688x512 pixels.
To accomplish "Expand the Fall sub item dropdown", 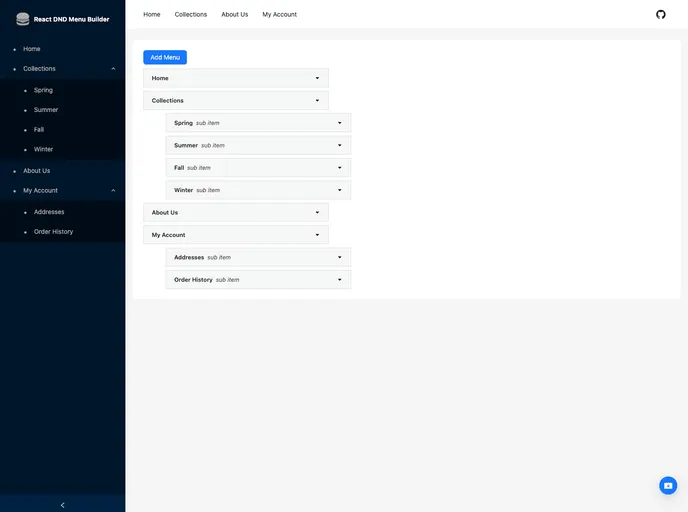I will [340, 168].
